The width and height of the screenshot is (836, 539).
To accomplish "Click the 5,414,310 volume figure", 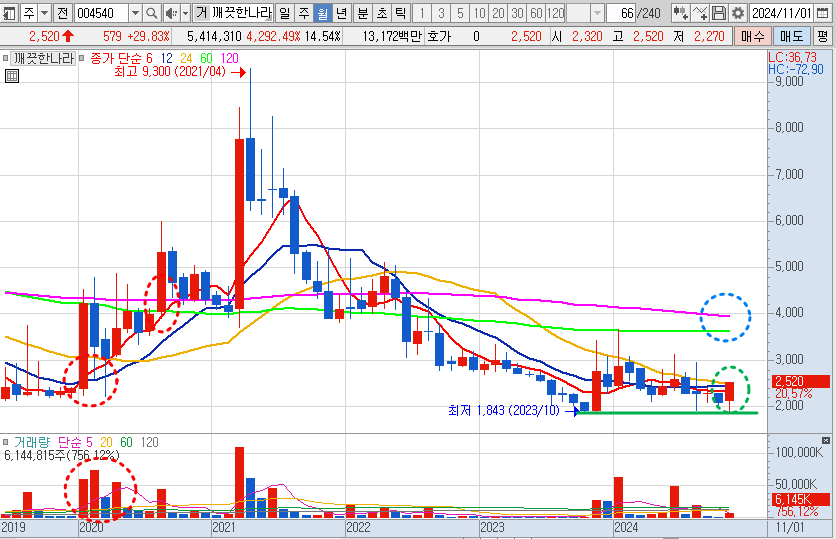I will pos(214,36).
